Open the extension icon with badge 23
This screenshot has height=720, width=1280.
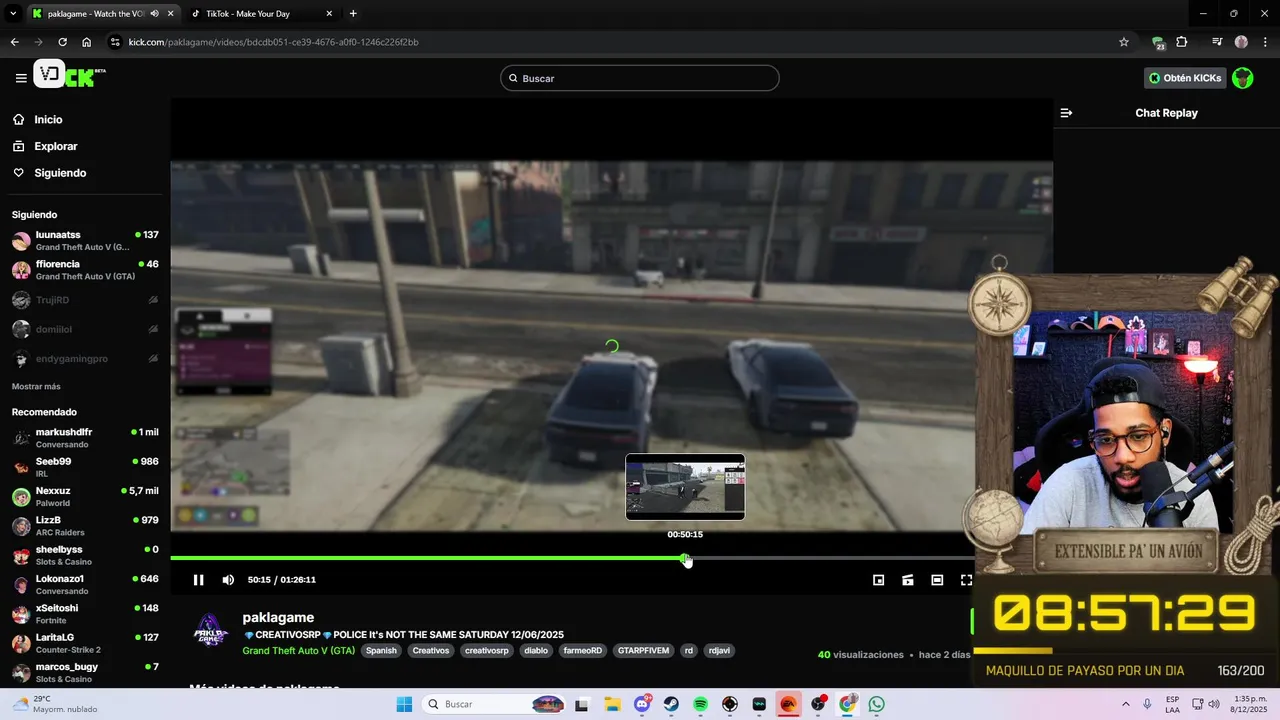(1158, 43)
